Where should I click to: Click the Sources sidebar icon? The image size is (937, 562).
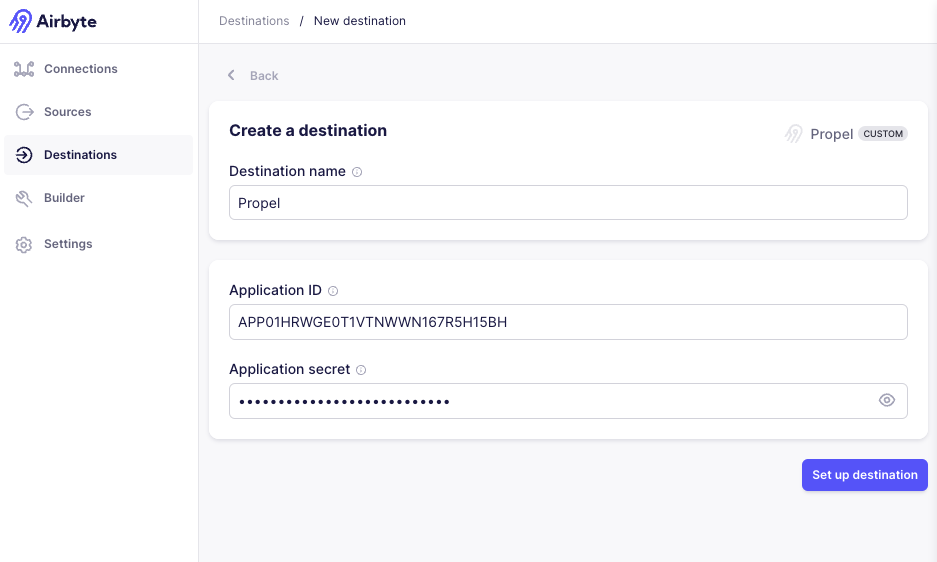click(x=25, y=112)
